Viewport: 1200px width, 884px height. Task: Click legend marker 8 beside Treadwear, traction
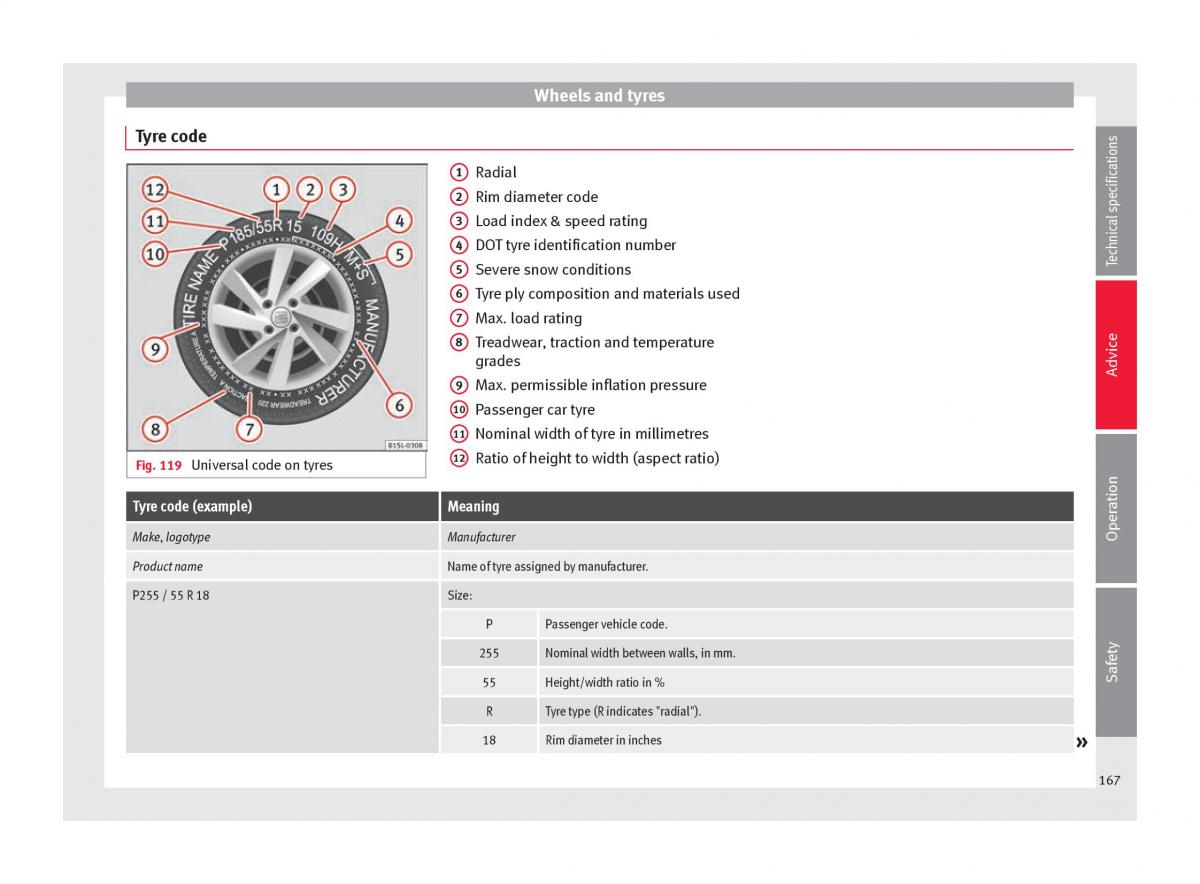[x=459, y=342]
